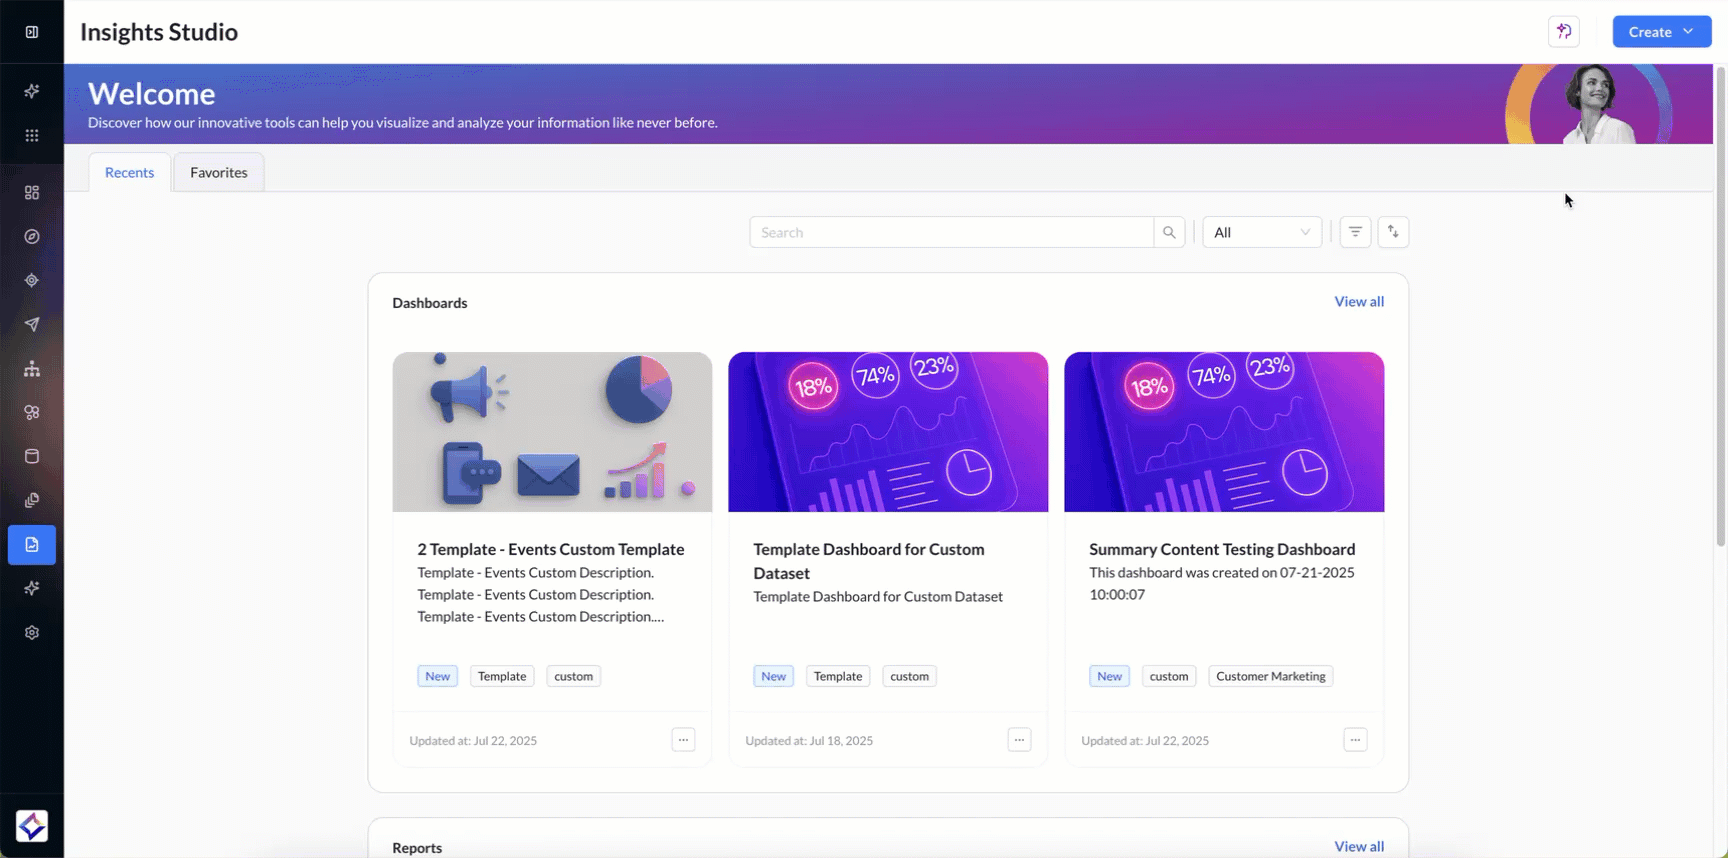
Task: Open the paper plane send icon
Action: [x=32, y=324]
